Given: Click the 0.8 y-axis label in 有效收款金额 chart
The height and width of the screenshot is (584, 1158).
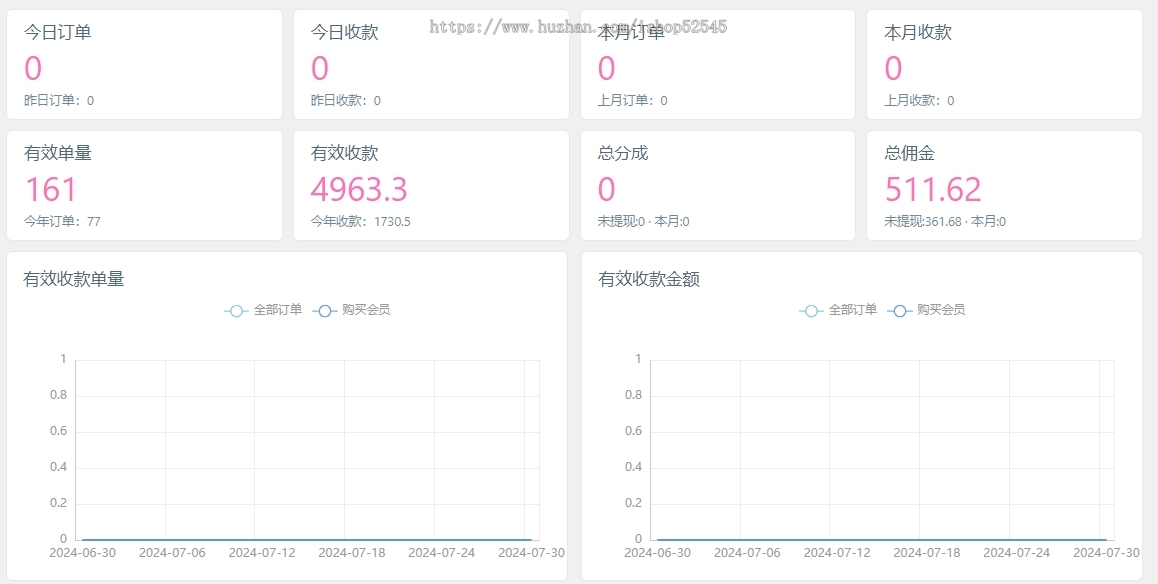Looking at the screenshot, I should pos(633,395).
